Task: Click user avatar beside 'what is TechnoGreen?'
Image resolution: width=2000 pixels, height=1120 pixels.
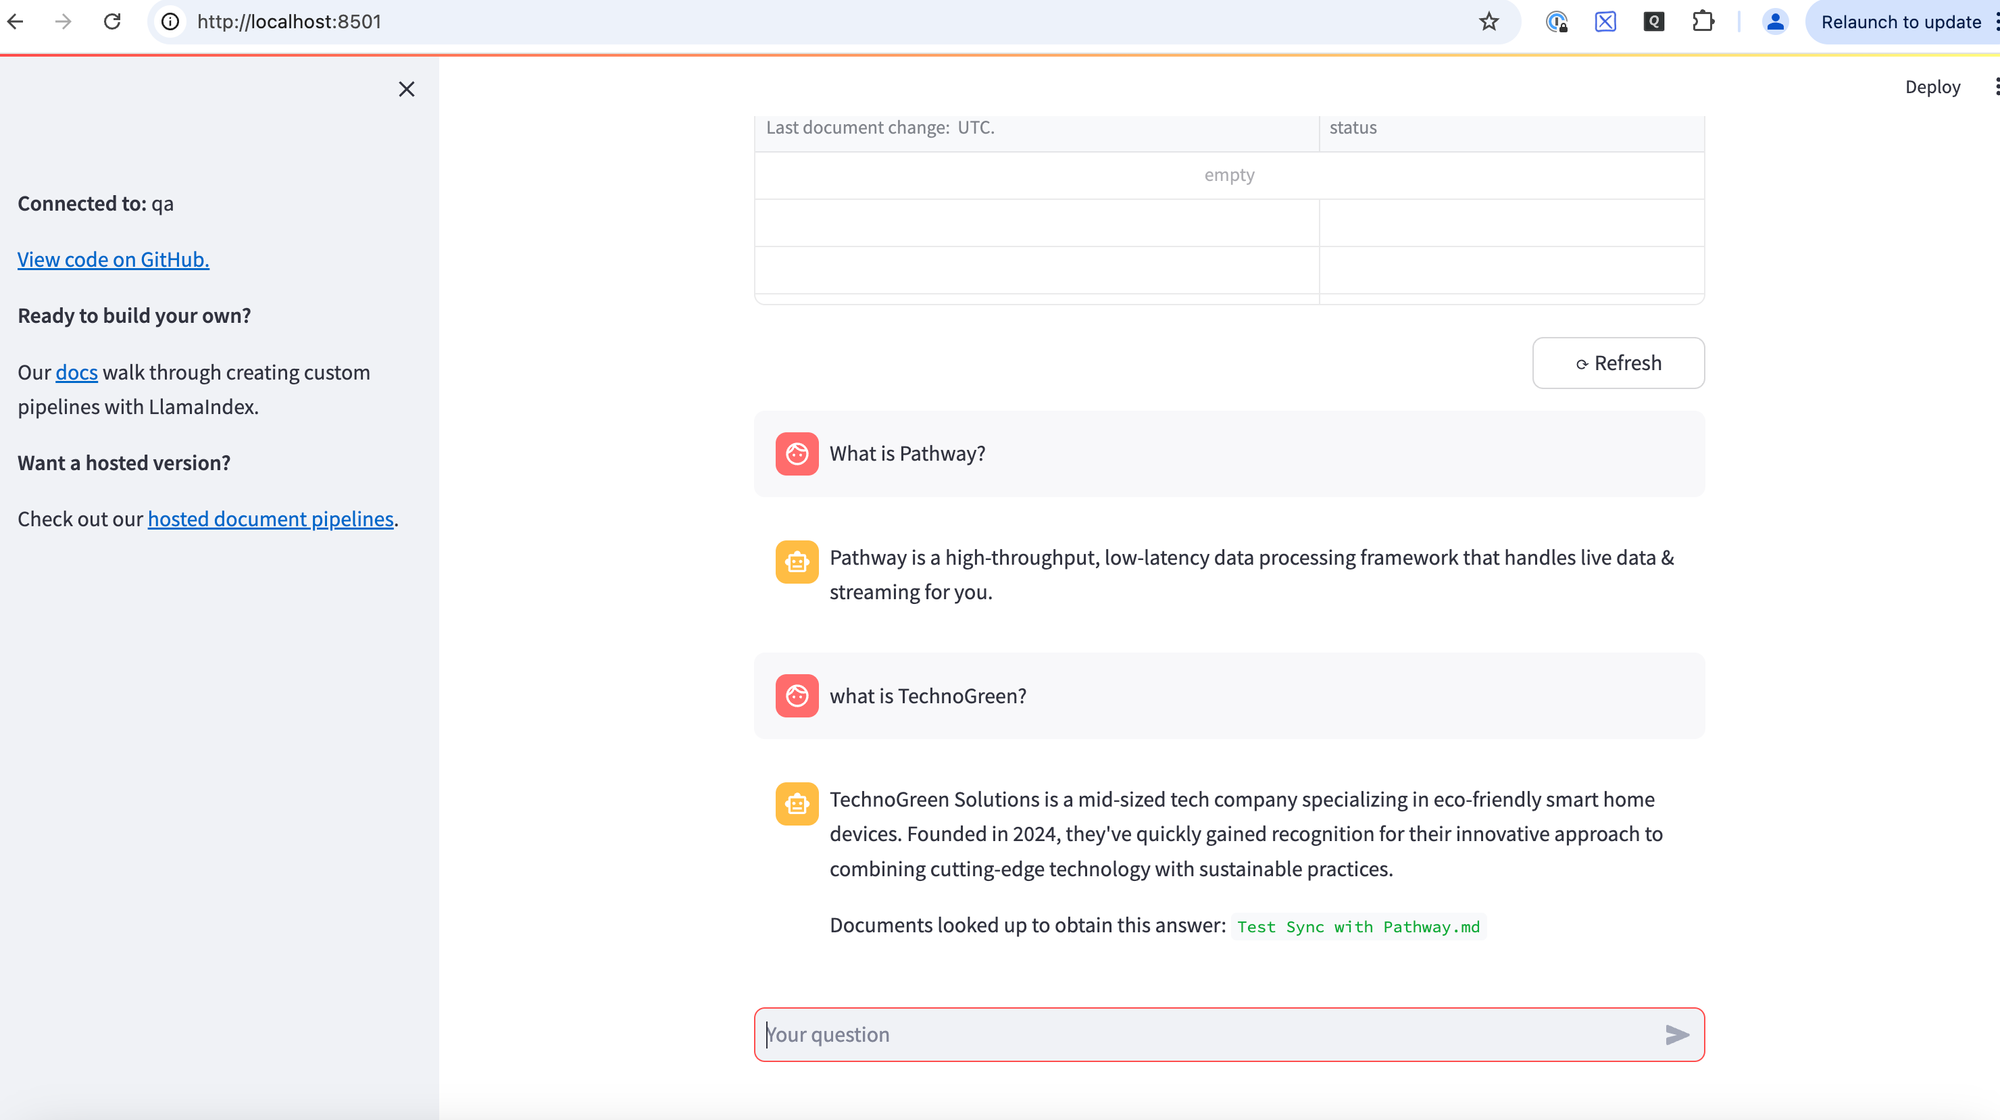Action: 797,696
